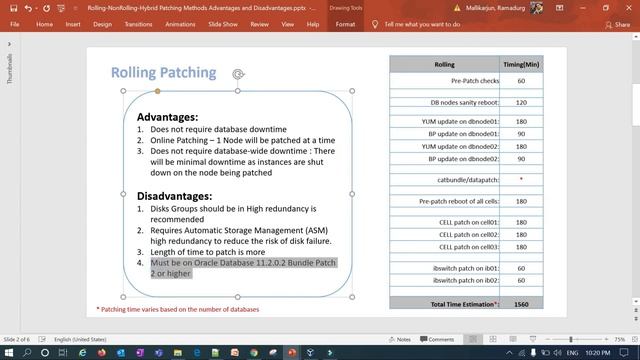The height and width of the screenshot is (360, 640).
Task: Open the Windows Start menu
Action: (x=9, y=353)
